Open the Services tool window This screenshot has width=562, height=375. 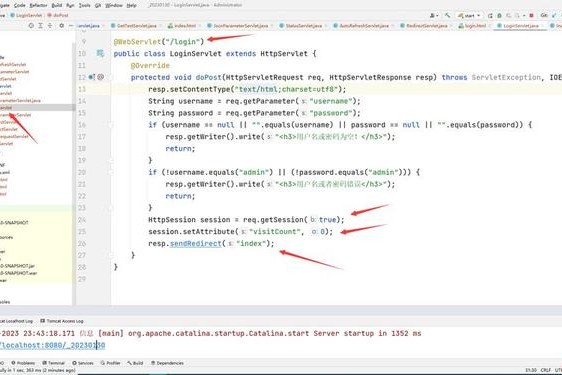click(82, 363)
